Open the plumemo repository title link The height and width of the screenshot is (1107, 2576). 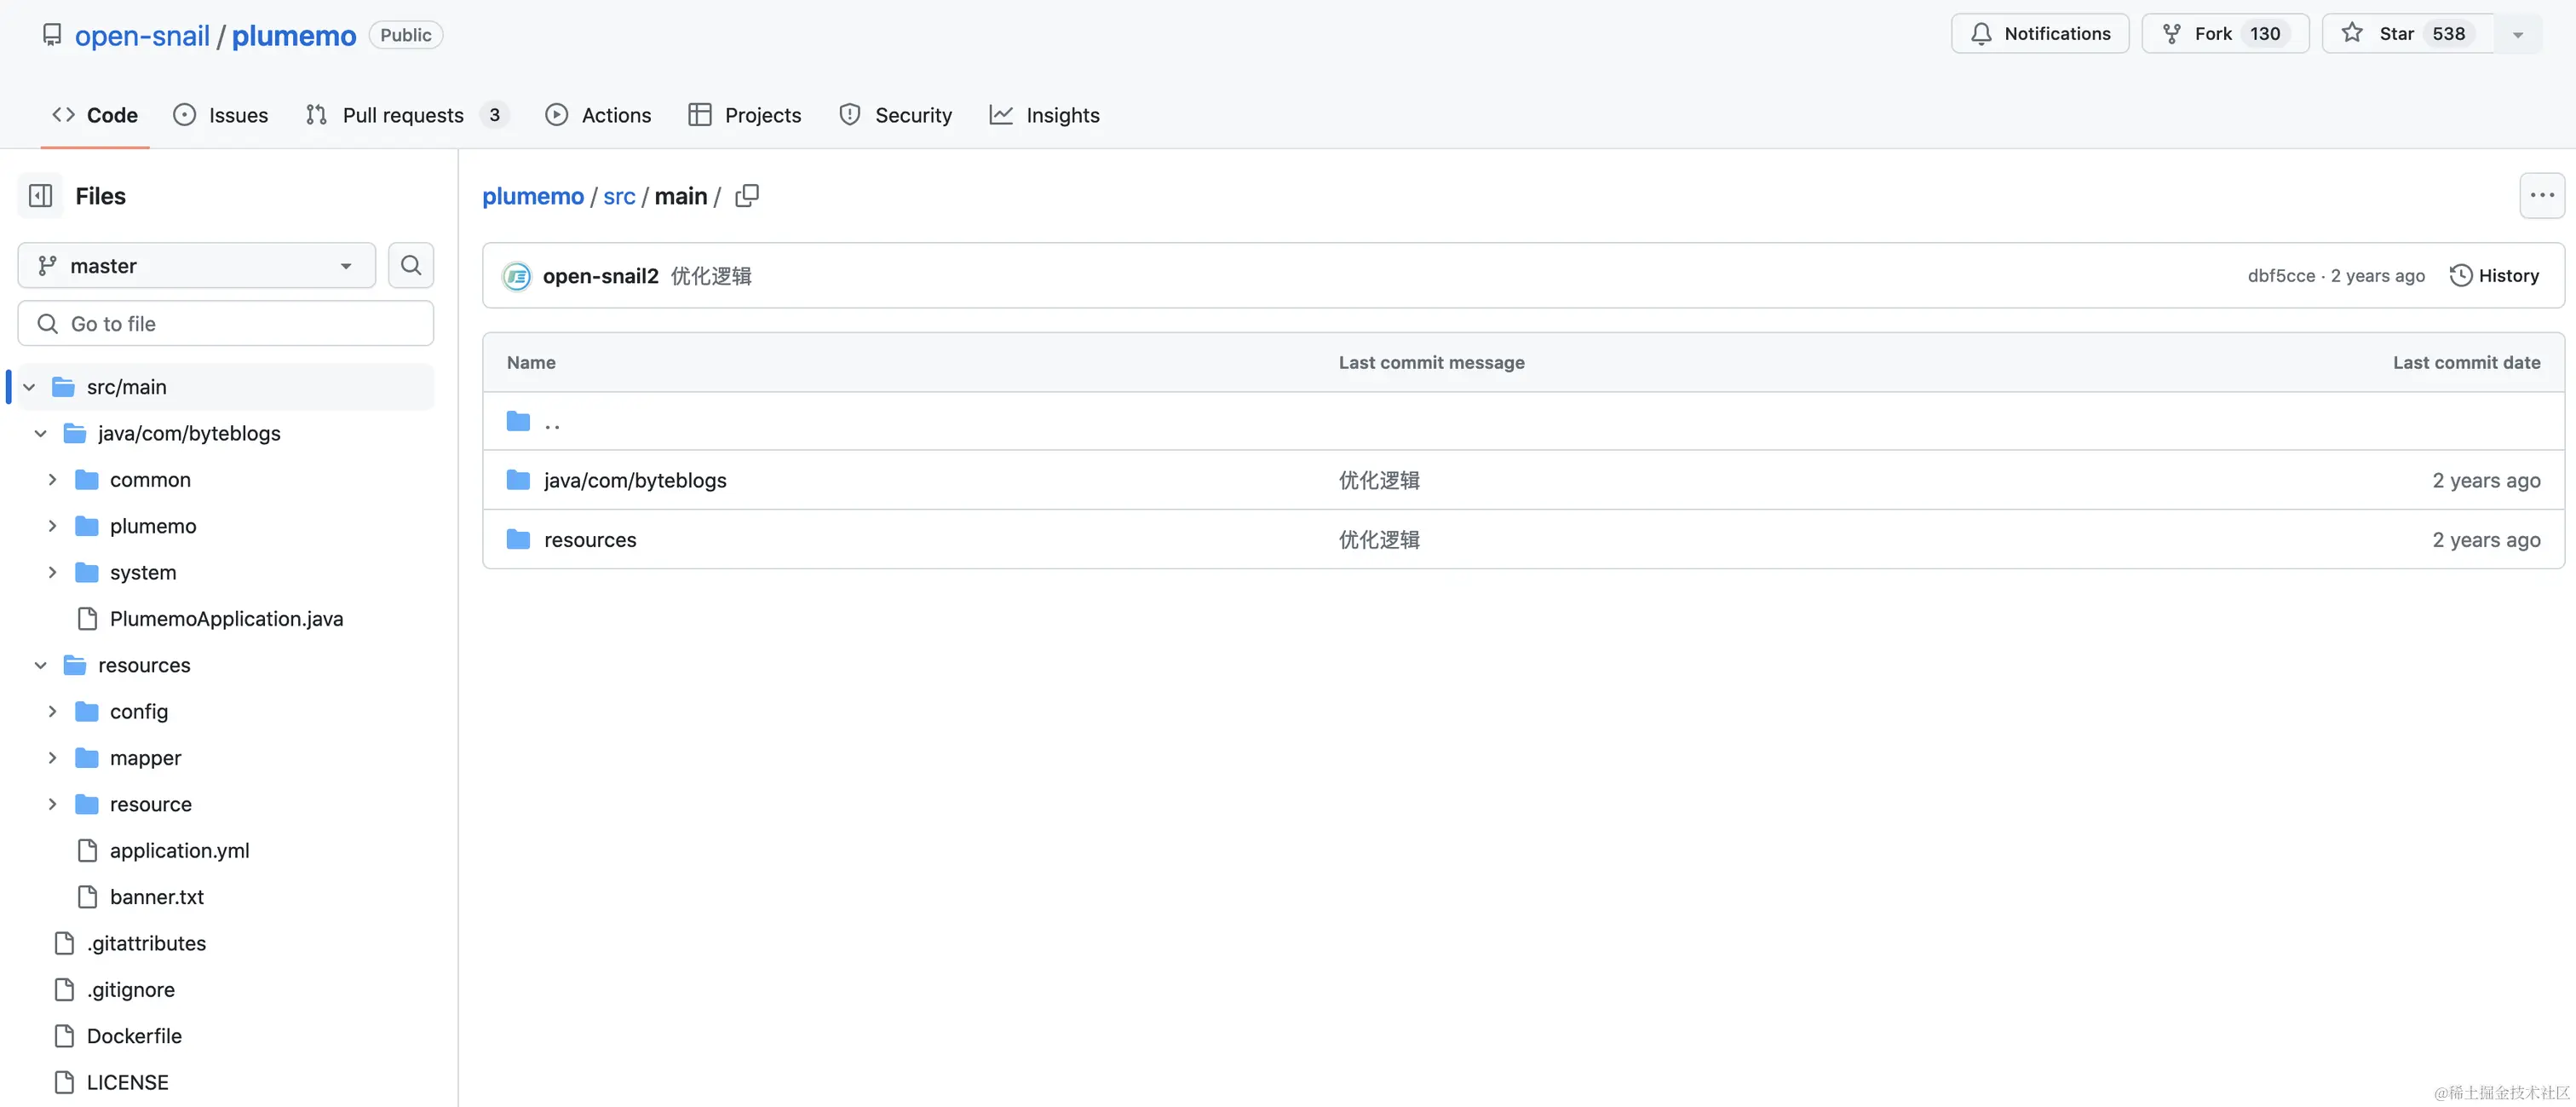(294, 35)
